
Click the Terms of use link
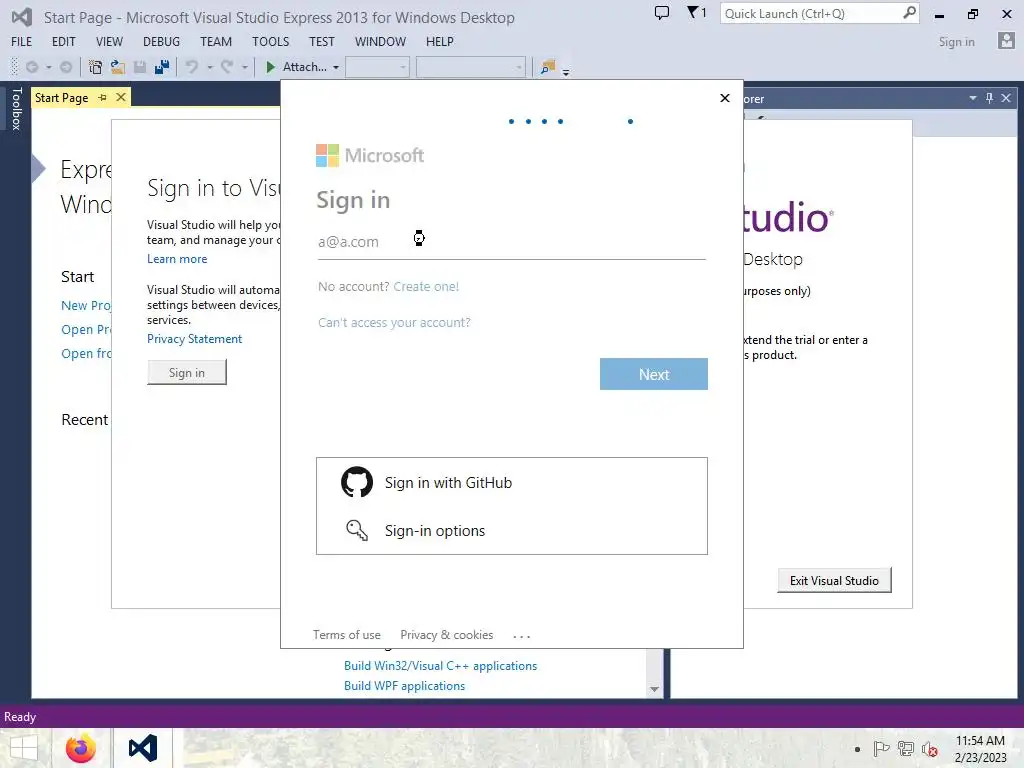pyautogui.click(x=346, y=635)
